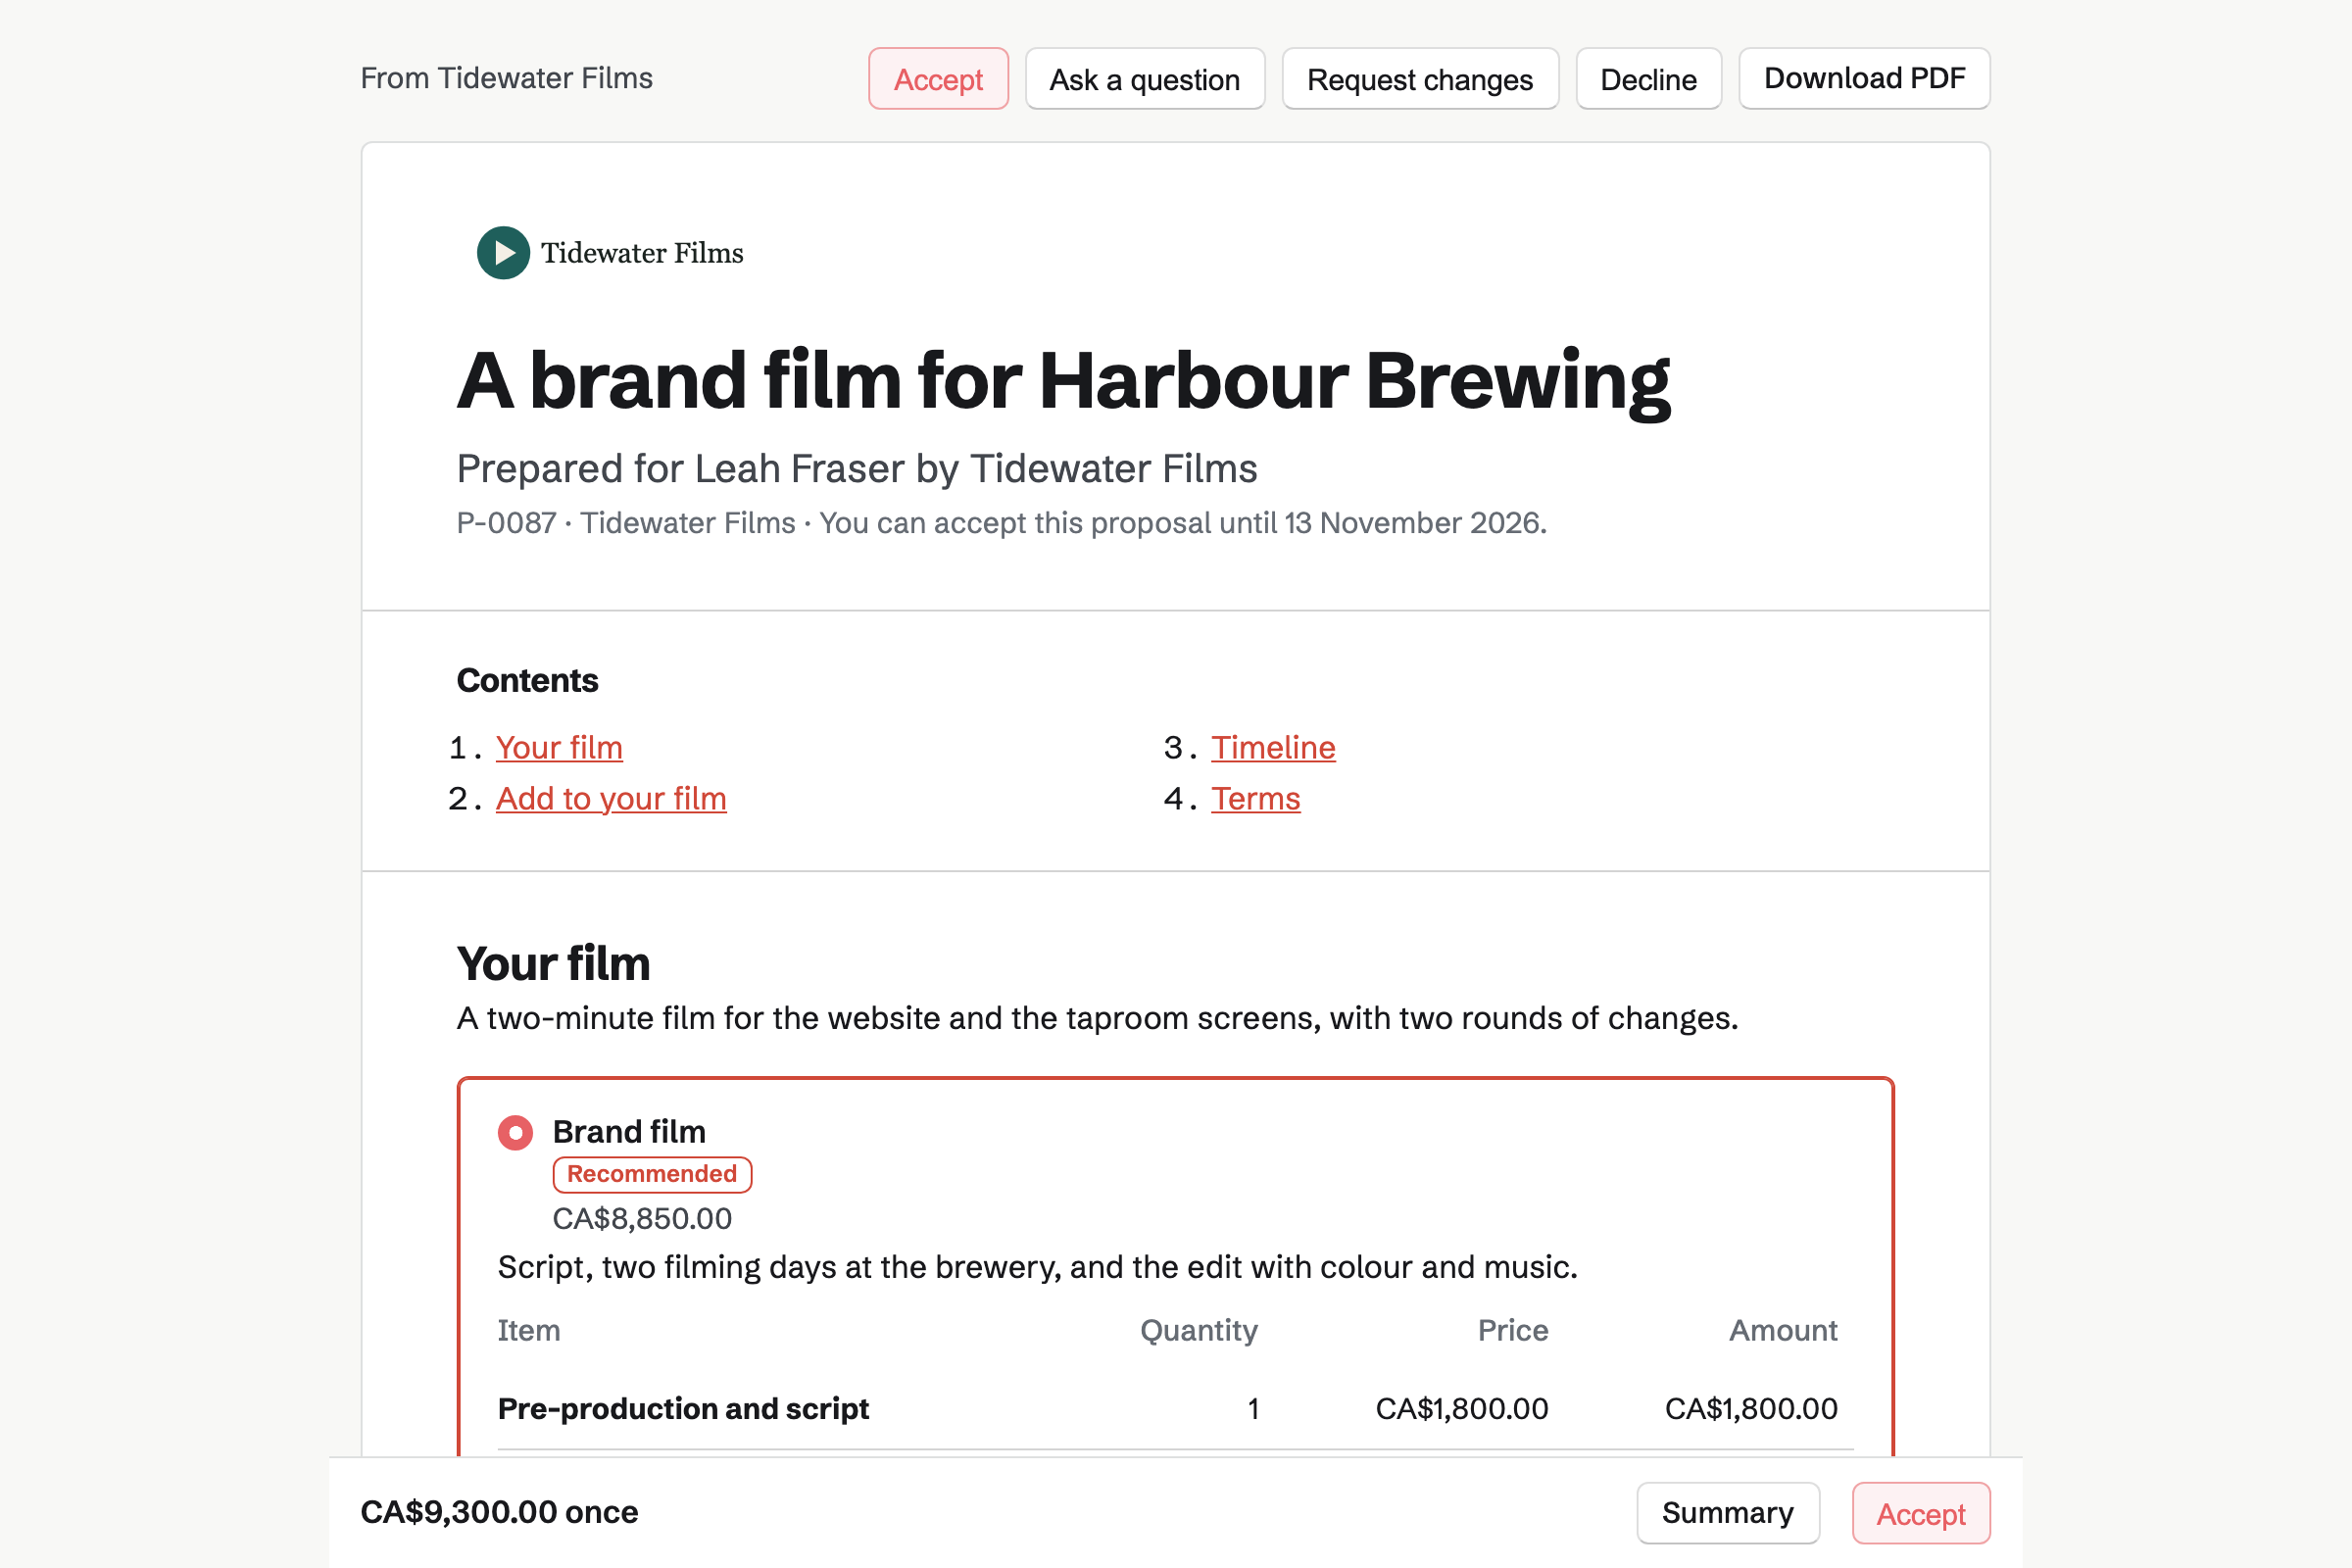
Task: Click the Tidewater Films wordmark beside logo
Action: pos(642,253)
